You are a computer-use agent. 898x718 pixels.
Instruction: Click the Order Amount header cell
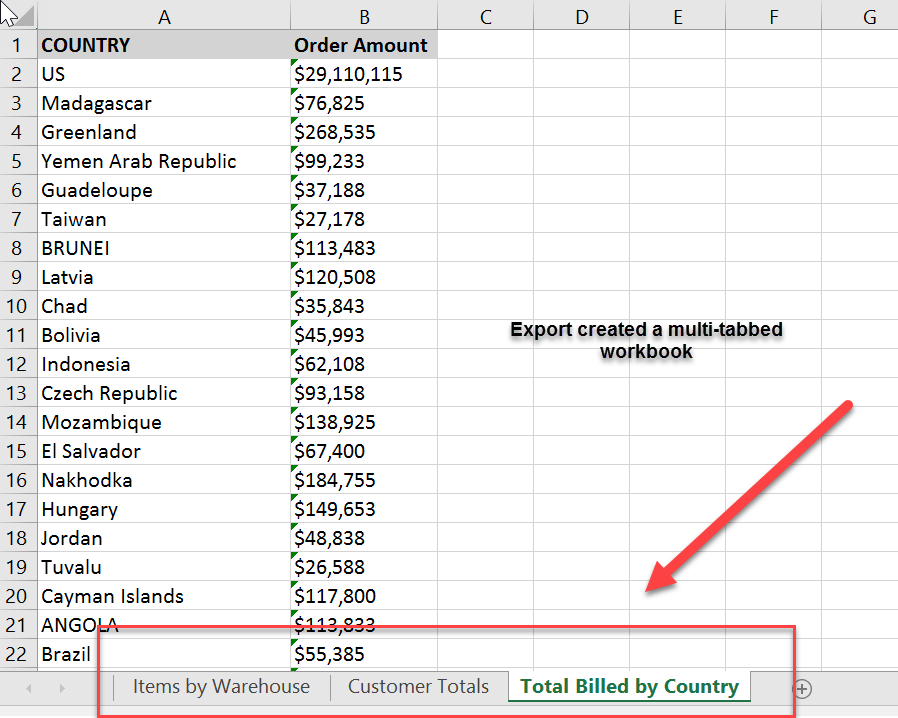pyautogui.click(x=364, y=45)
